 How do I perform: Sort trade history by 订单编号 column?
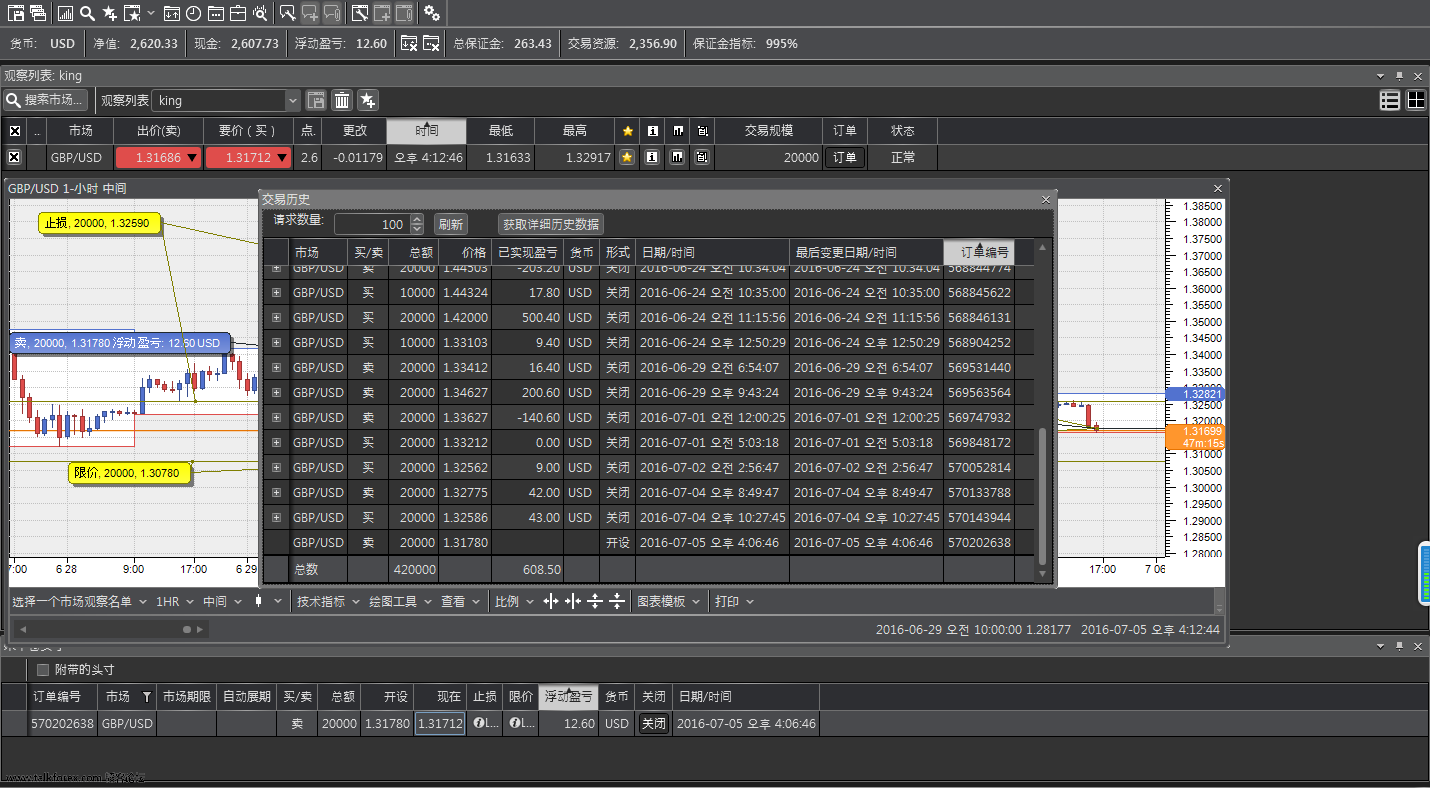coord(979,252)
